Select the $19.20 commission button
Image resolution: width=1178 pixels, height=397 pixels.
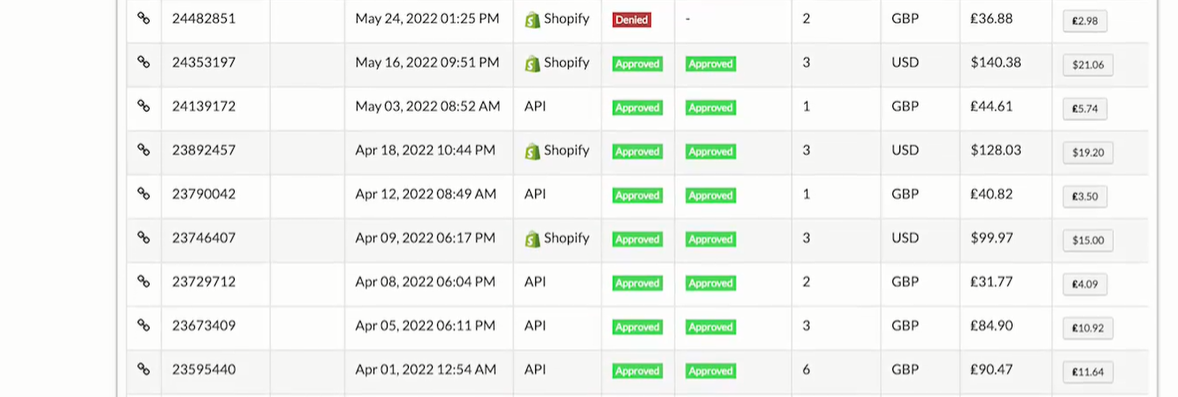point(1088,153)
